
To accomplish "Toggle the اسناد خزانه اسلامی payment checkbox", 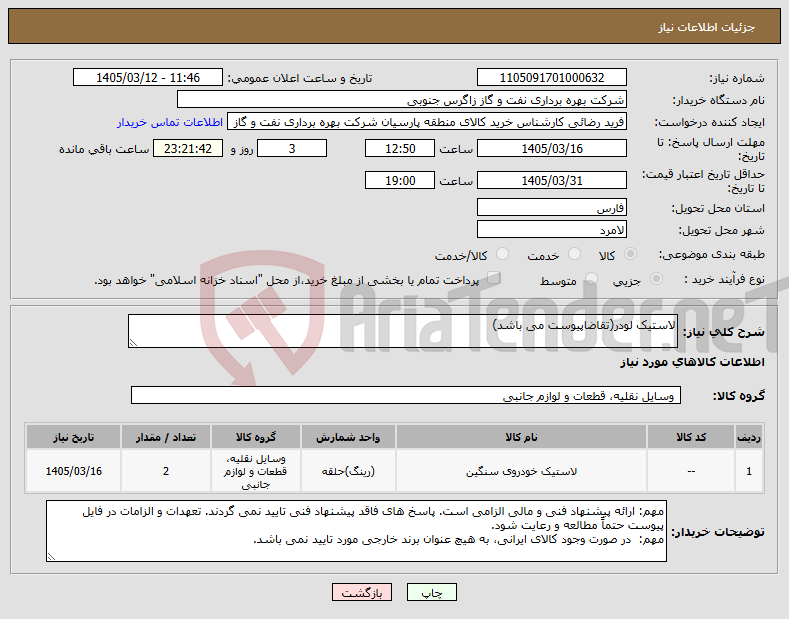I will coord(494,278).
